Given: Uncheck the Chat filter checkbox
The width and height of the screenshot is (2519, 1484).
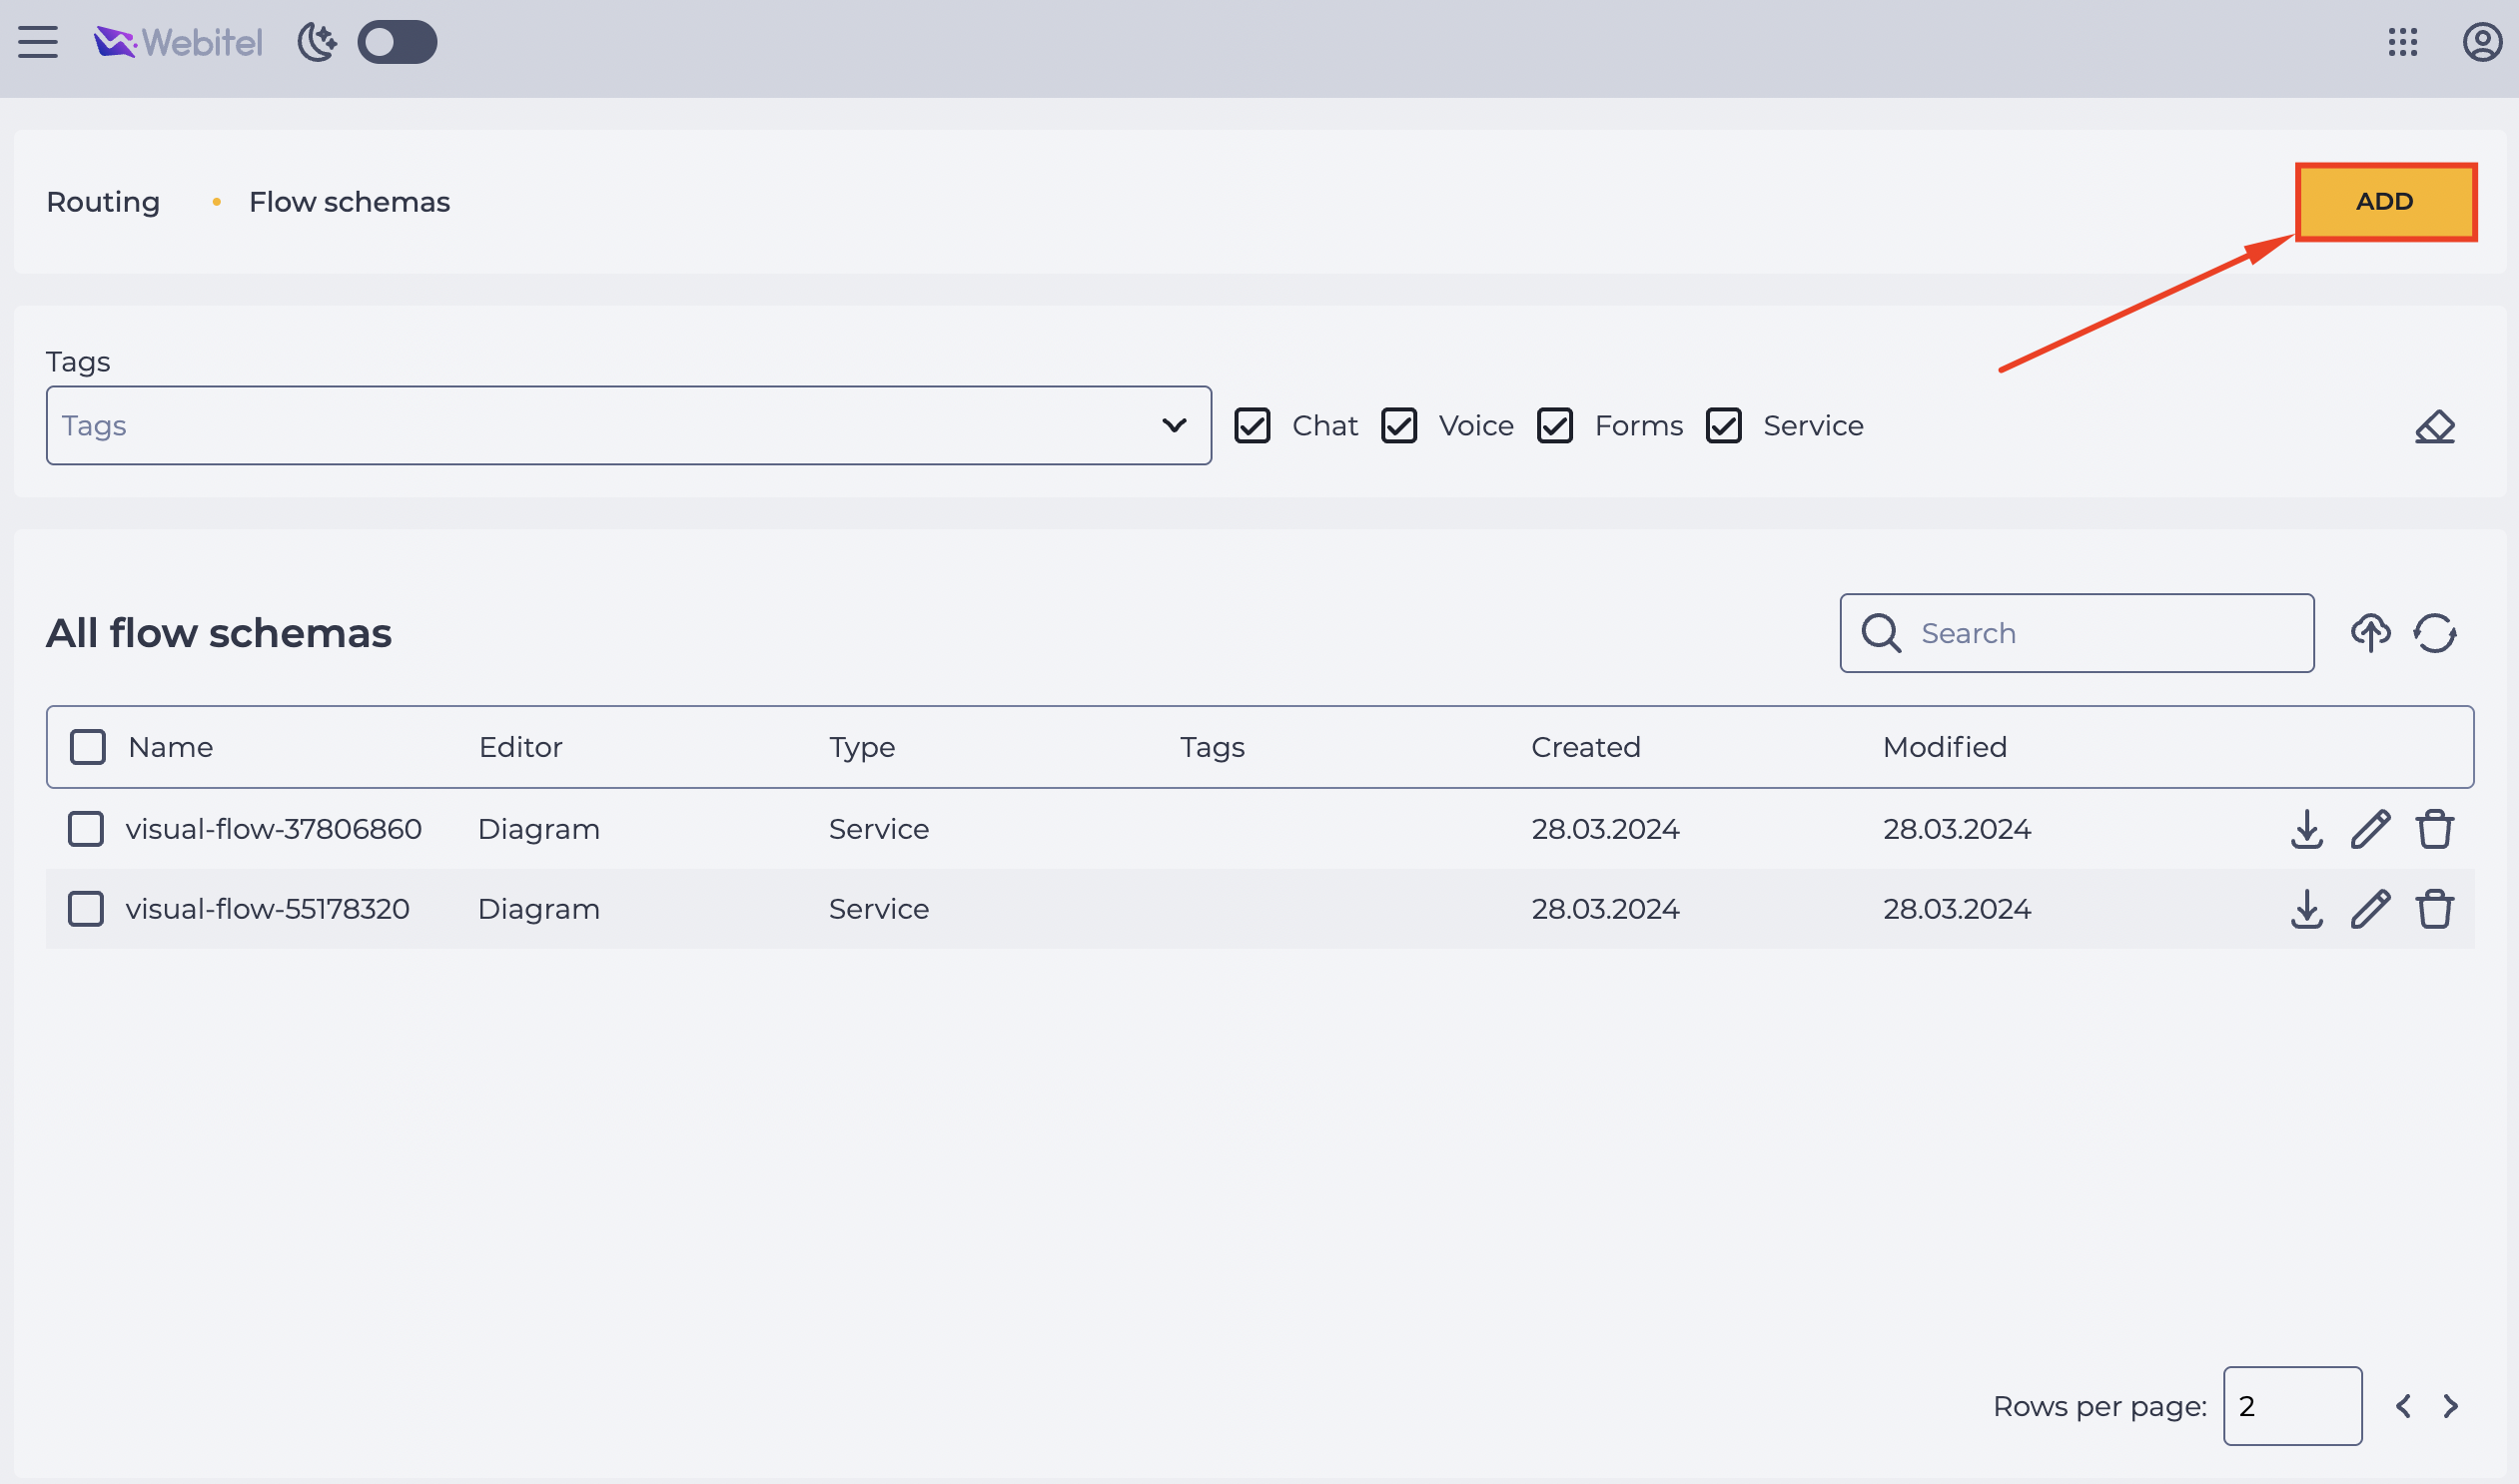Looking at the screenshot, I should pyautogui.click(x=1252, y=425).
